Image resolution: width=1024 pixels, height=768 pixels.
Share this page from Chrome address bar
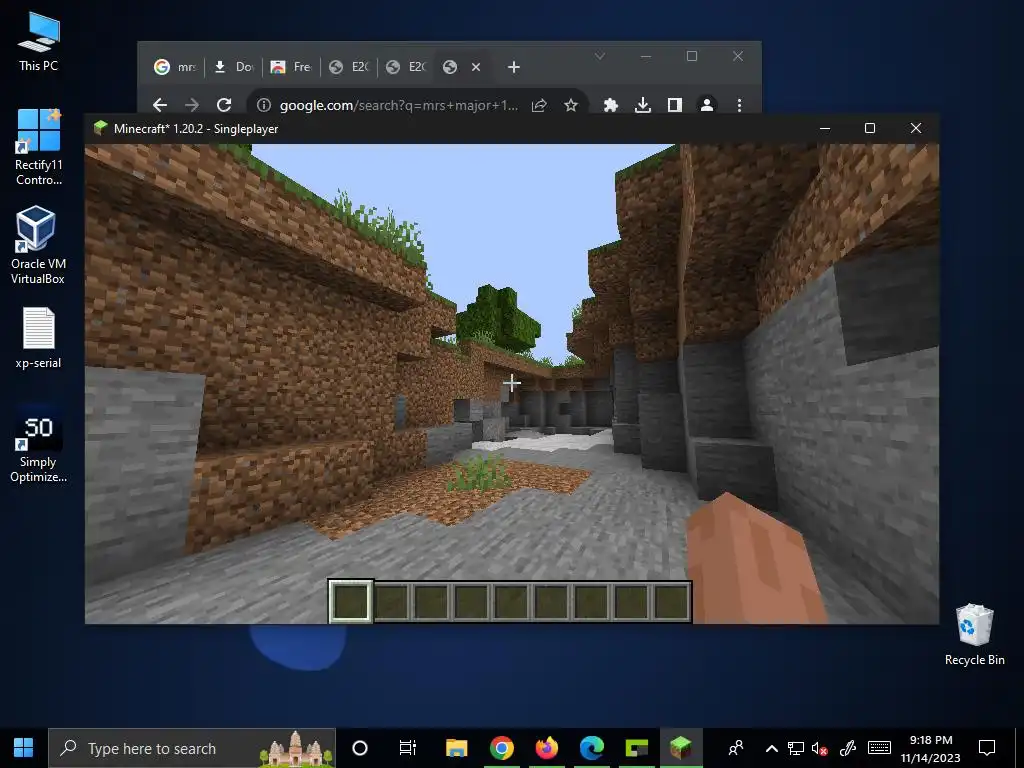[539, 105]
